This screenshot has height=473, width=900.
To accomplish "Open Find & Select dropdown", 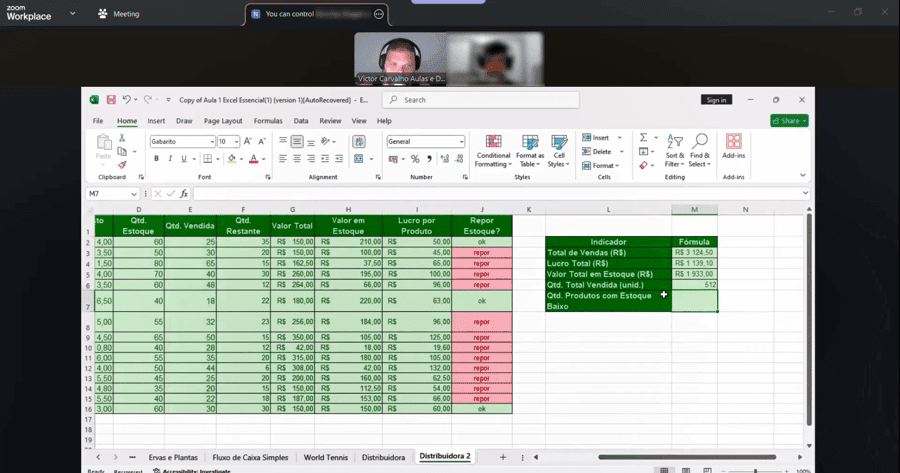I will (x=700, y=151).
